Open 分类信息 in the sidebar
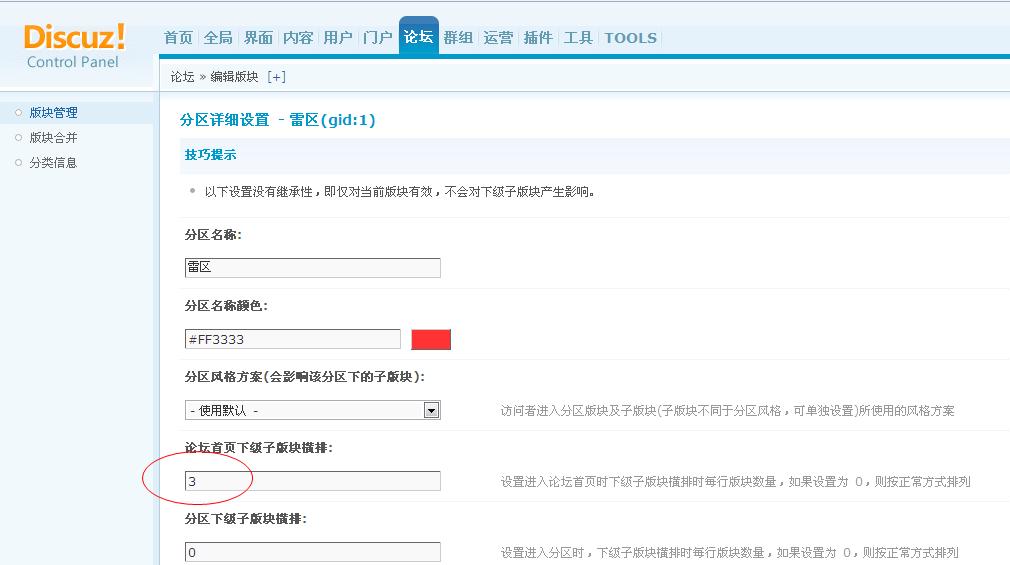Screen dimensions: 1010x565 click(53, 163)
